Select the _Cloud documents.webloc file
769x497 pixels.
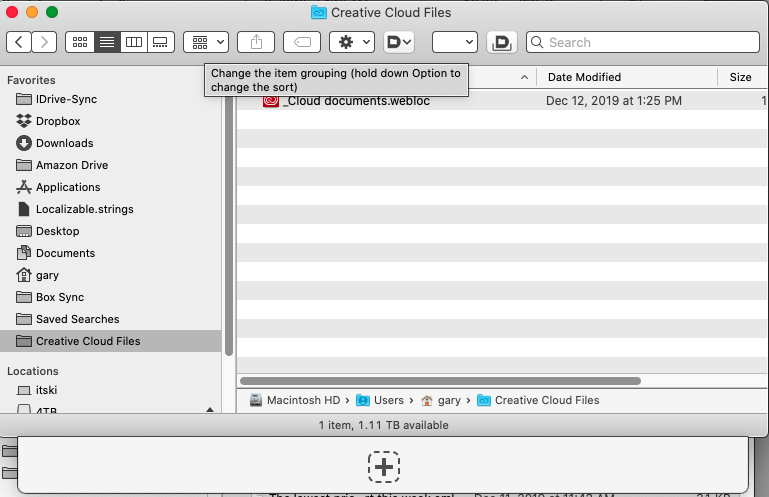click(x=500, y=101)
